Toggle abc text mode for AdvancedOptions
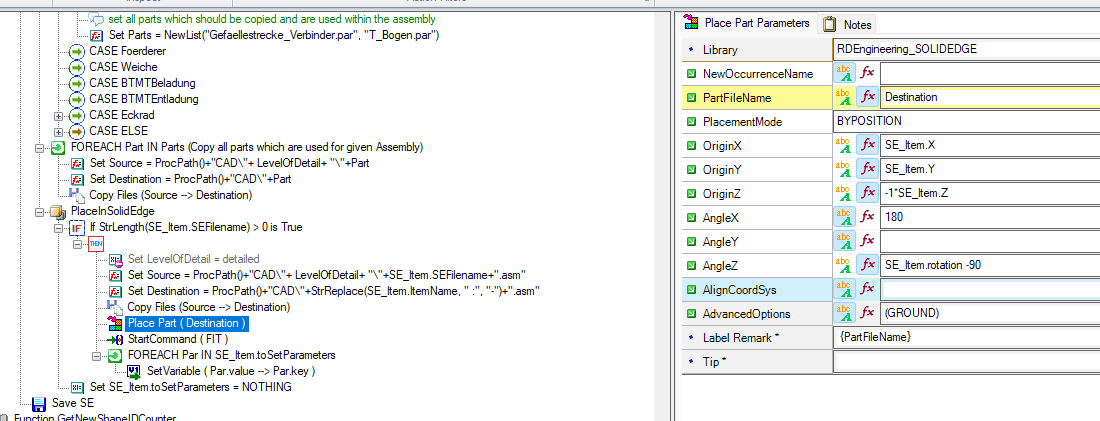 tap(844, 313)
